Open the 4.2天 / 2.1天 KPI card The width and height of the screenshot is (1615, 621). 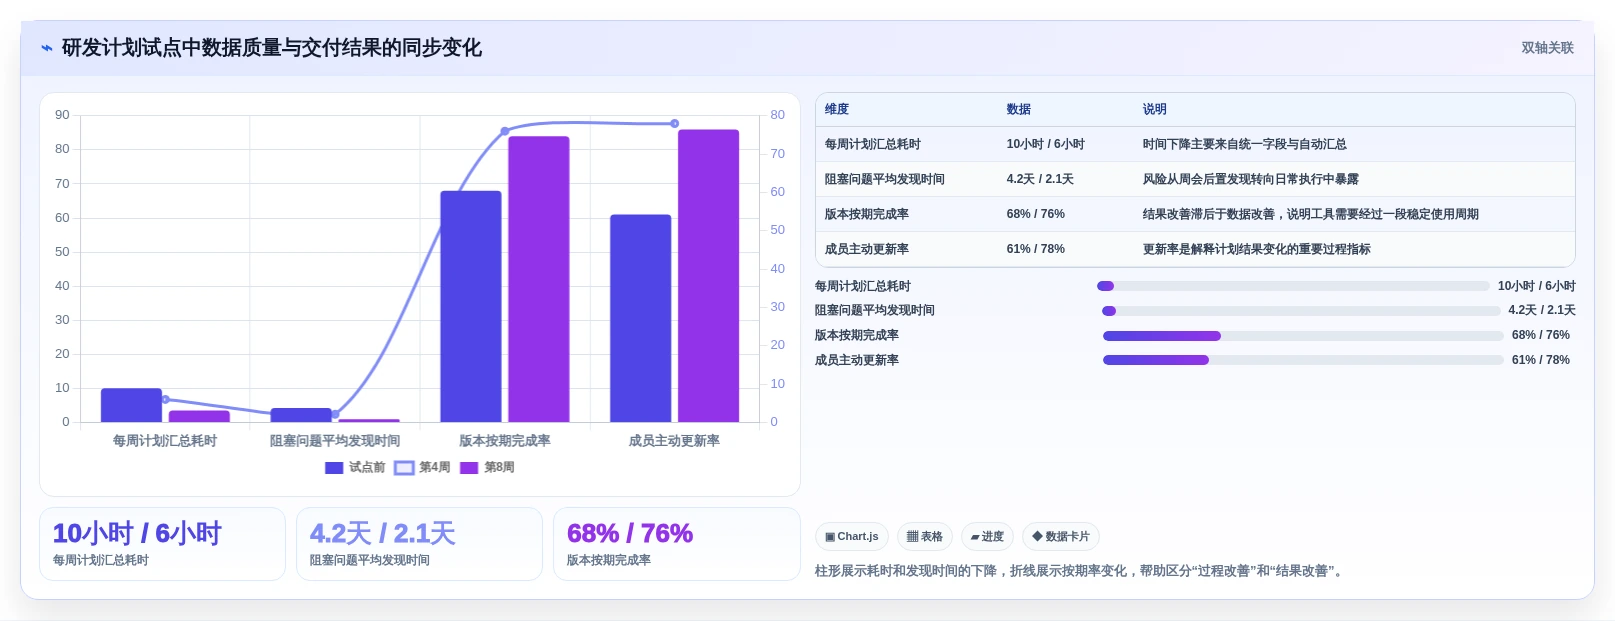pyautogui.click(x=419, y=544)
